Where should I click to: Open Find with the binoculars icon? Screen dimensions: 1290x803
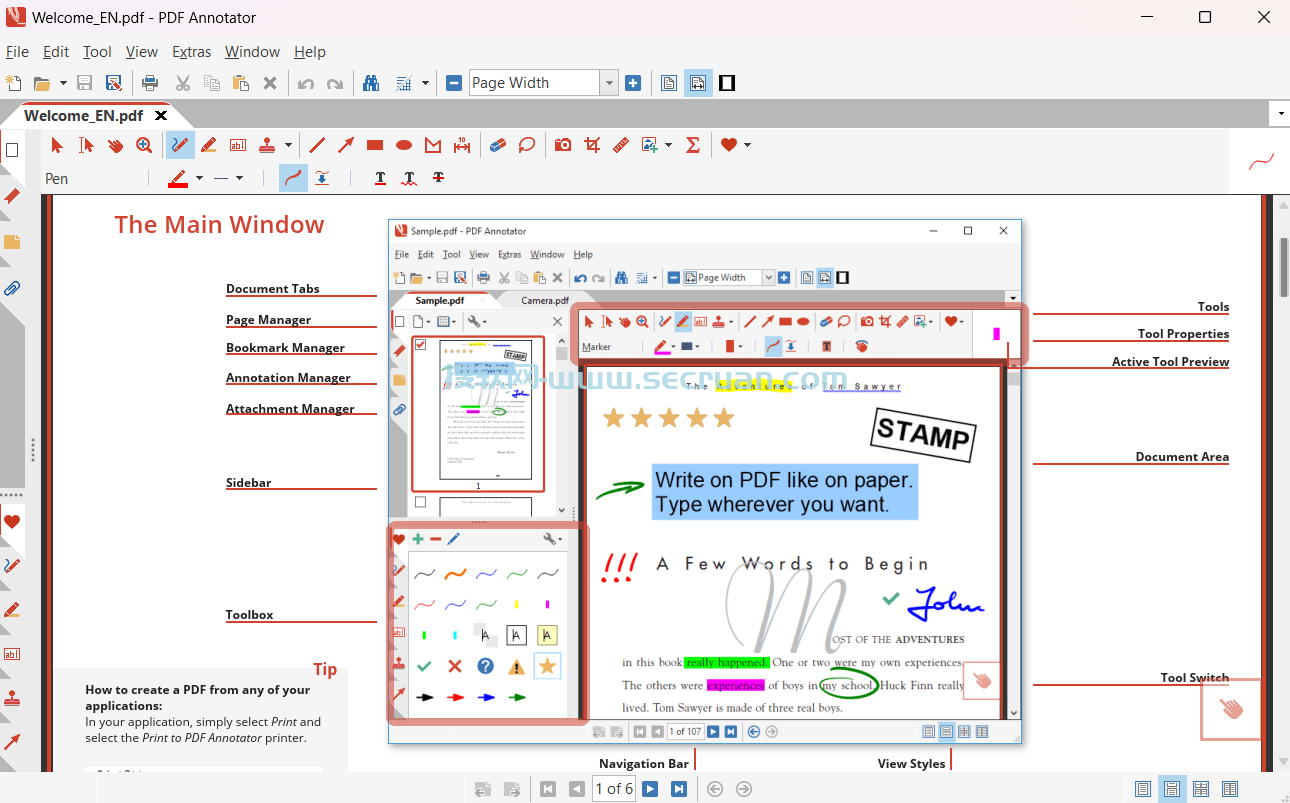(x=371, y=83)
